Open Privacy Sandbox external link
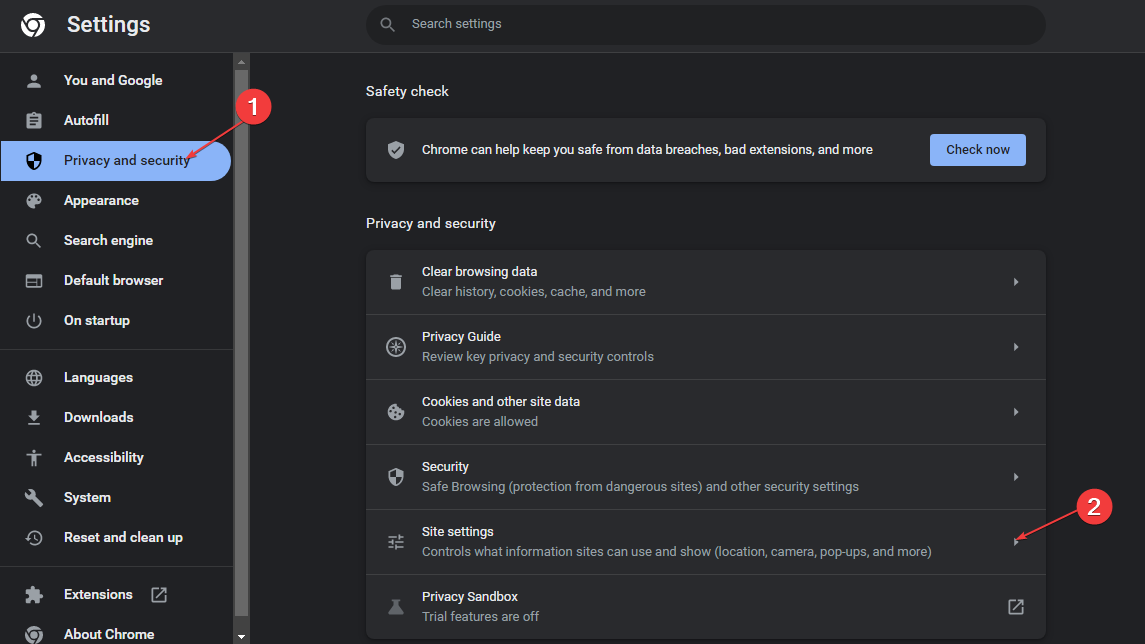 point(1016,607)
